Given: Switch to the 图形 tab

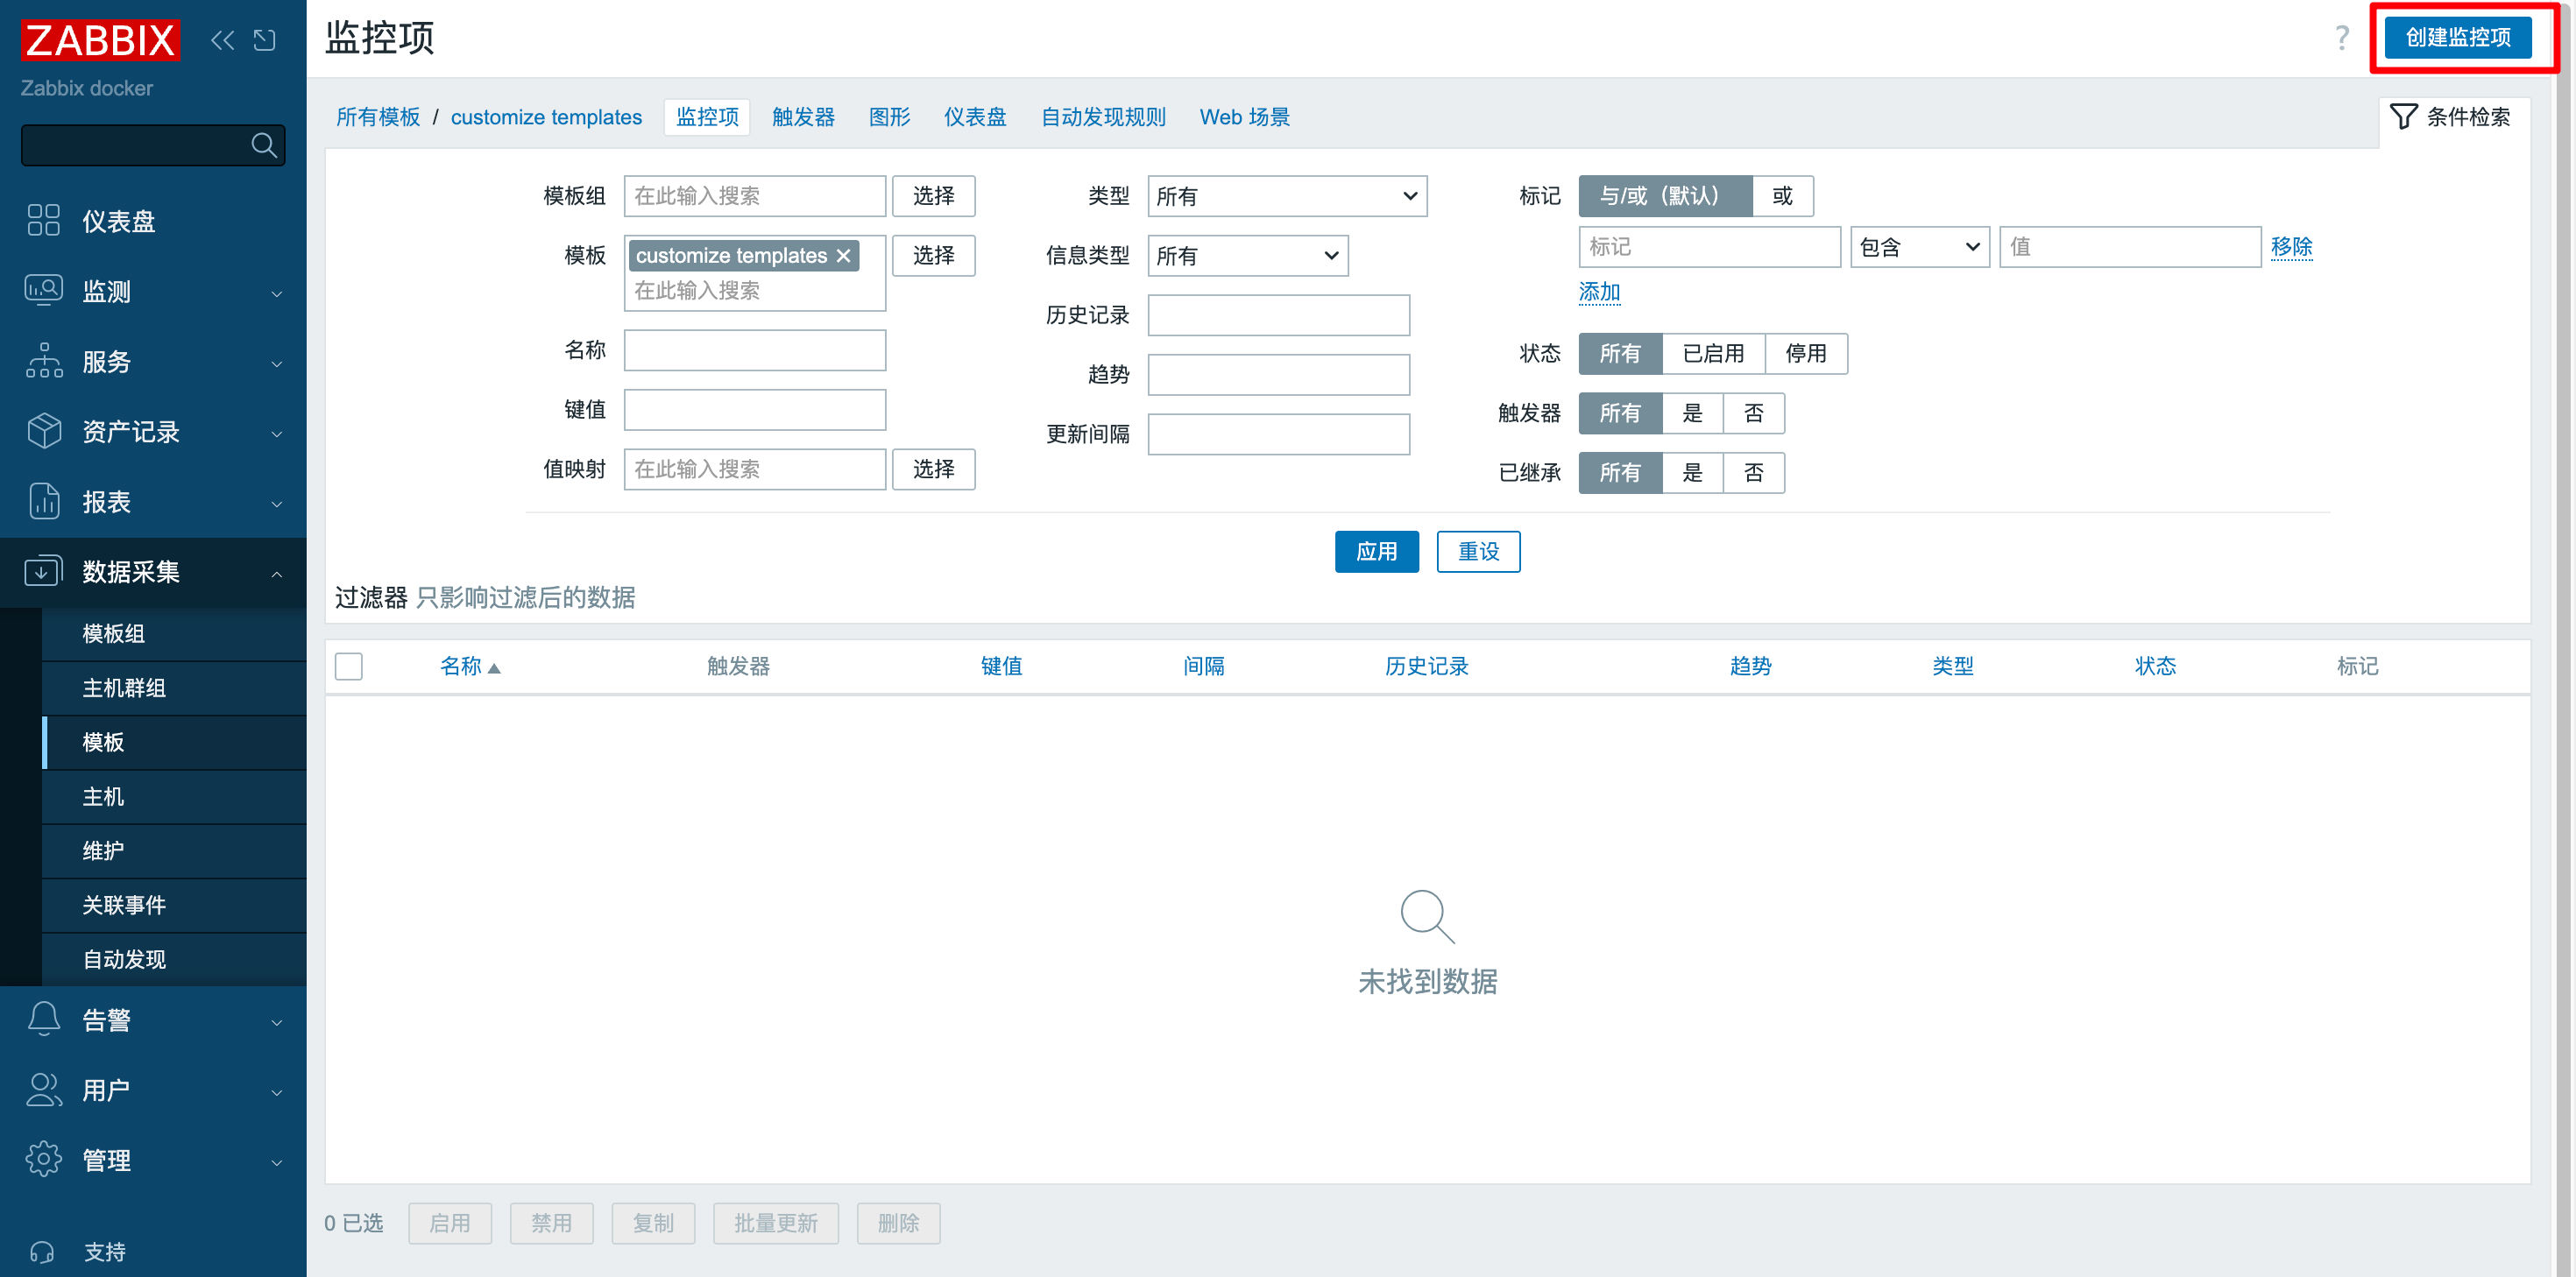Looking at the screenshot, I should 889,117.
